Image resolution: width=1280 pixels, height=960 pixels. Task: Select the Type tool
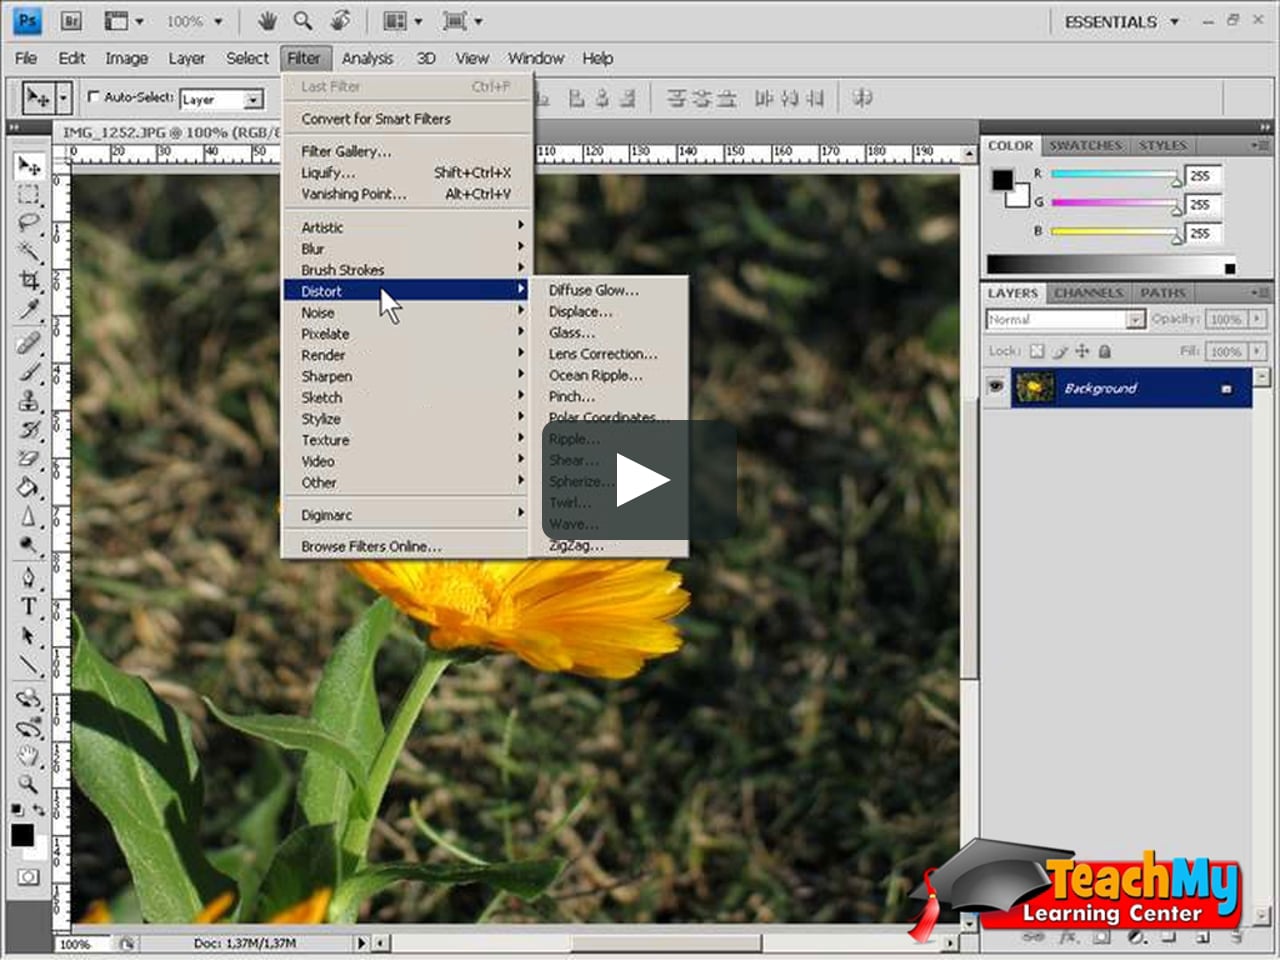point(28,606)
